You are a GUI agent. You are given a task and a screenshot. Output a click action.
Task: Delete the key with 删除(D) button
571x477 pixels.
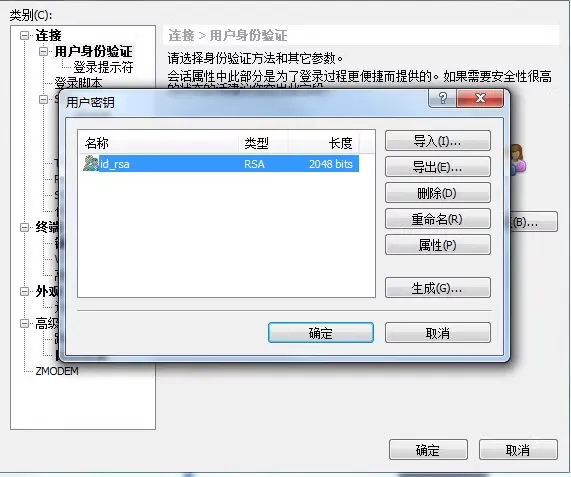(x=438, y=193)
